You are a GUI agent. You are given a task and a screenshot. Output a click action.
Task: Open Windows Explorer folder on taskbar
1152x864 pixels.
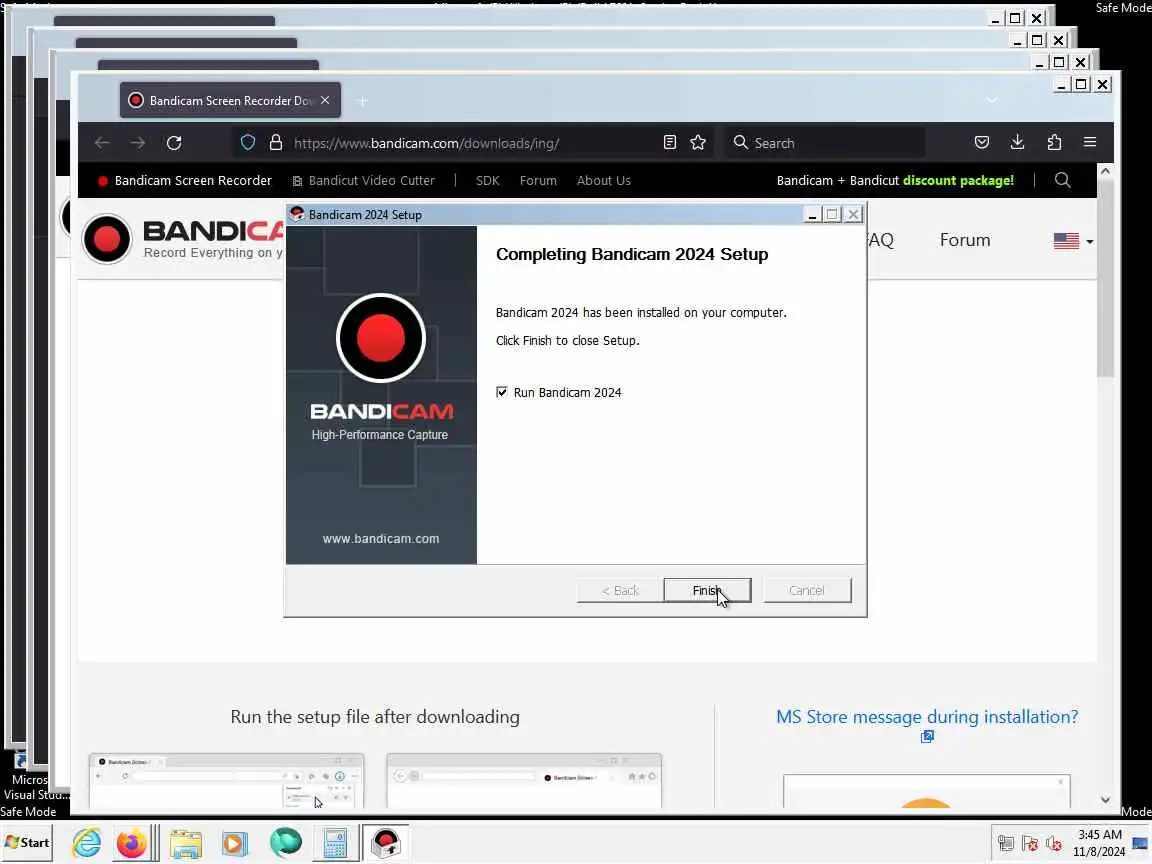186,843
